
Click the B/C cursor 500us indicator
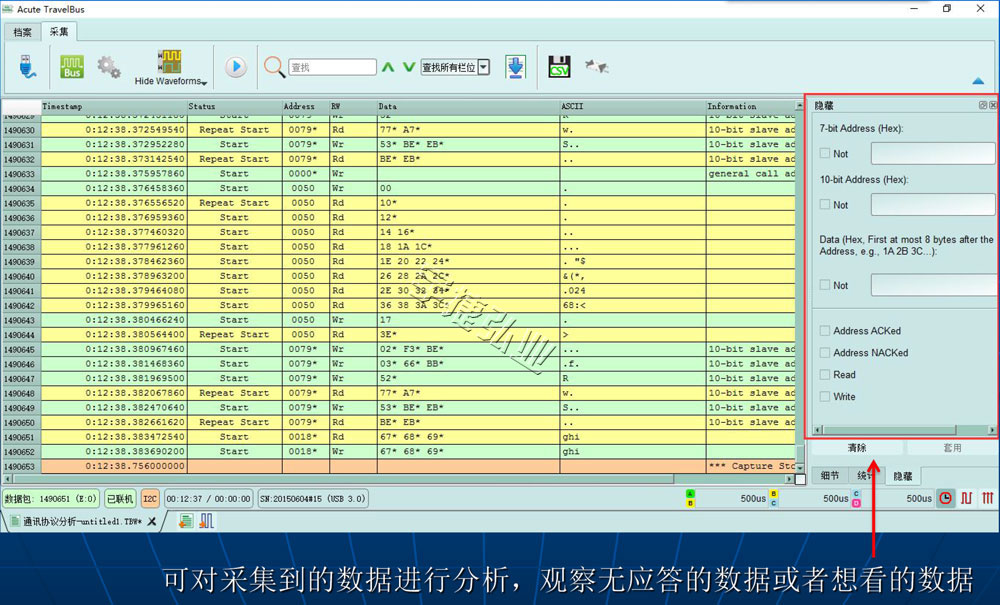click(810, 499)
